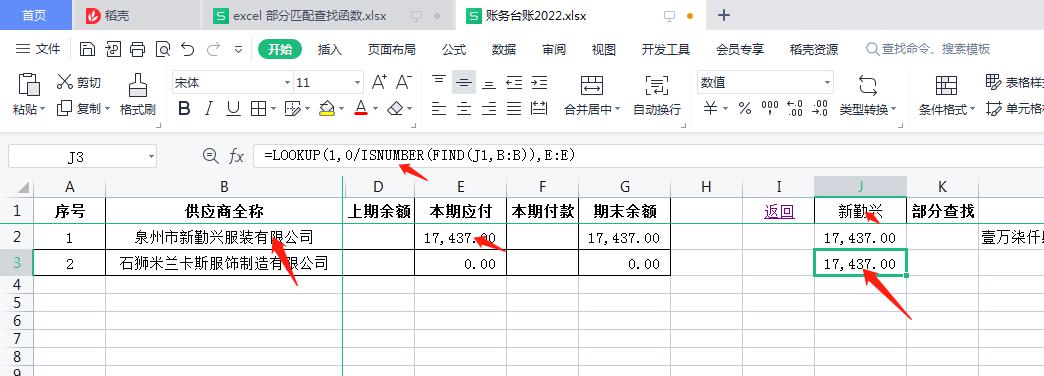Click the column G header

click(x=625, y=187)
